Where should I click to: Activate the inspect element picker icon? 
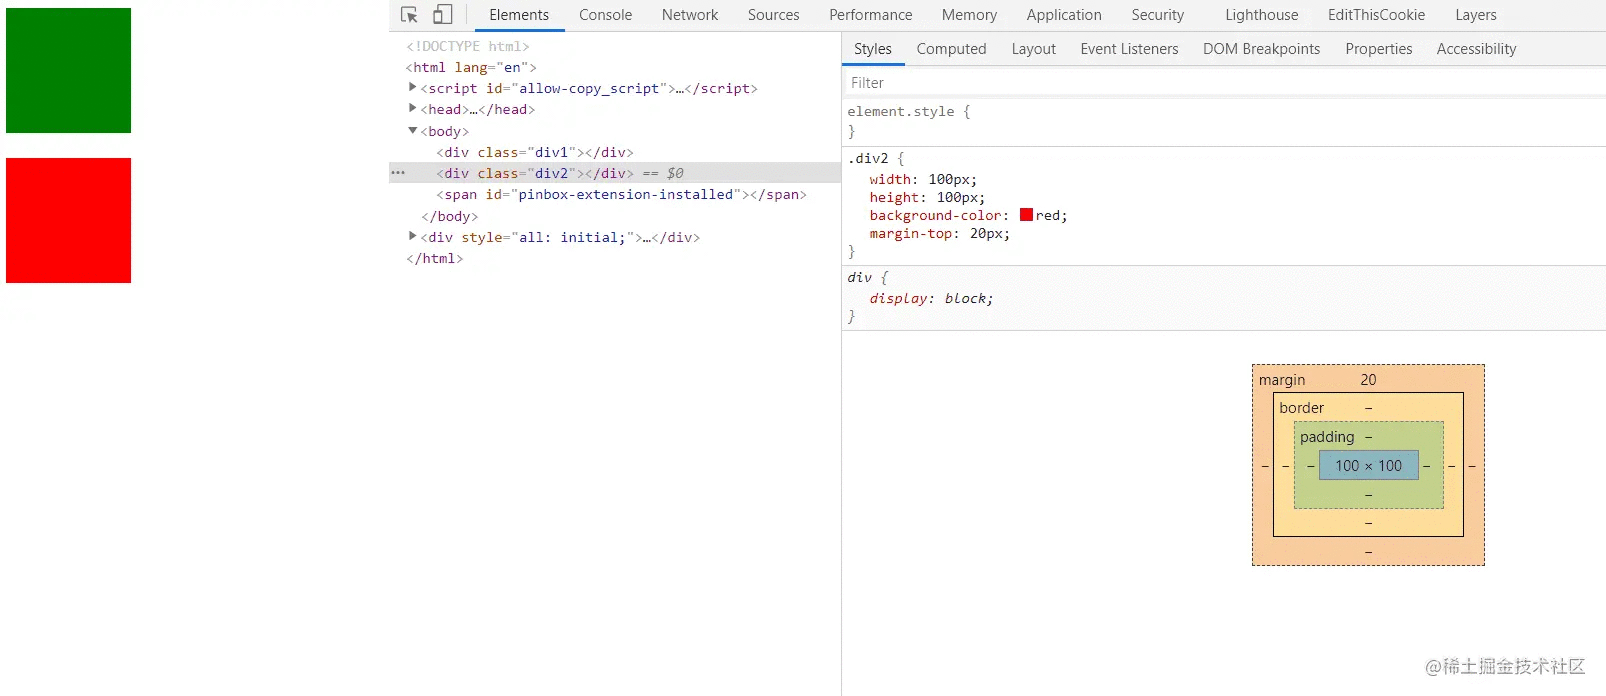409,15
